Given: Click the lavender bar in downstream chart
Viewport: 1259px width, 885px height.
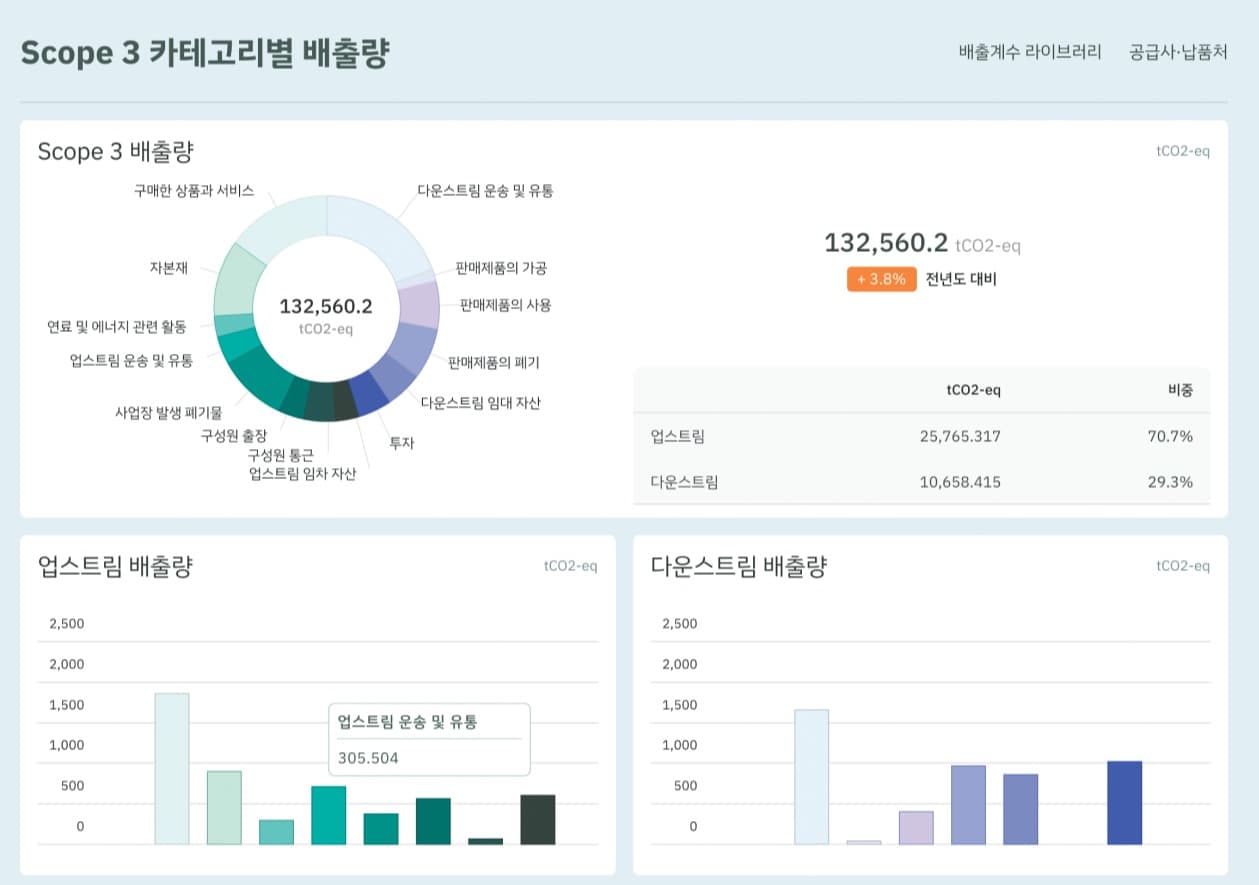Looking at the screenshot, I should click(915, 827).
